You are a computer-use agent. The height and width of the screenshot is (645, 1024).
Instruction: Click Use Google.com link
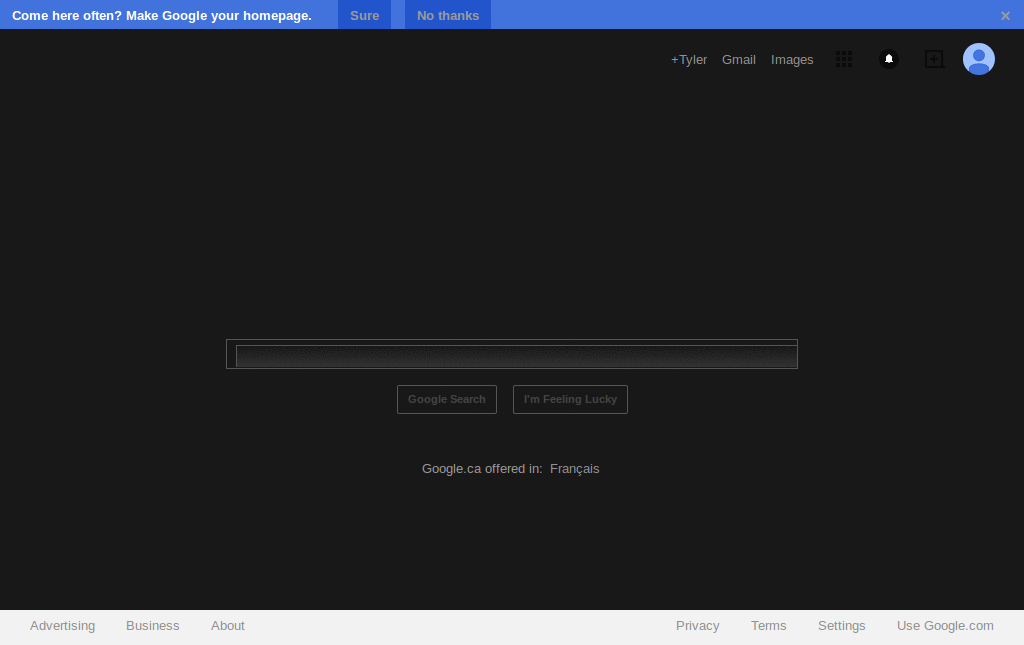pos(945,625)
